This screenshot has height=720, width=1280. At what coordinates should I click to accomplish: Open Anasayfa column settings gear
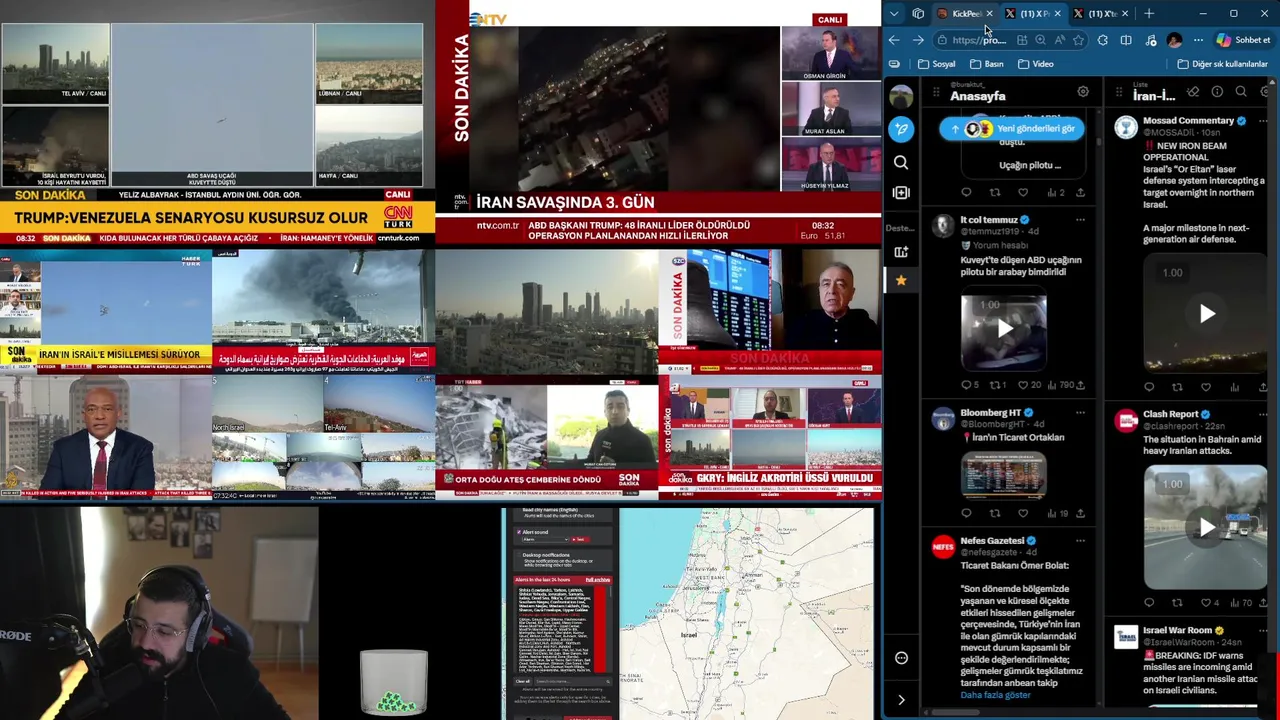1083,92
